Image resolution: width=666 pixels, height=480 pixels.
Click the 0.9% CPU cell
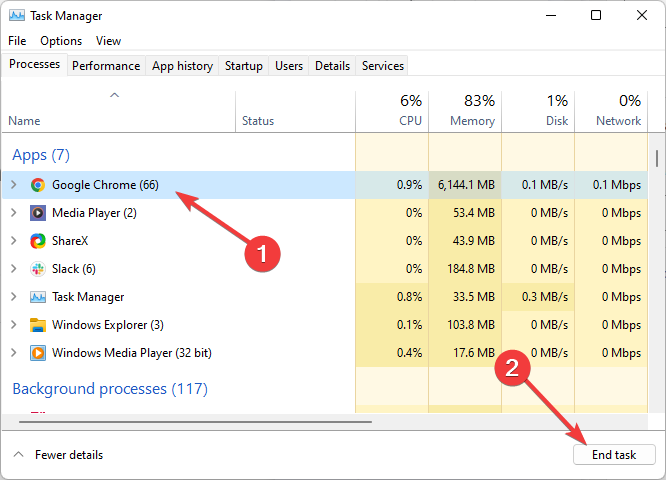tap(392, 185)
